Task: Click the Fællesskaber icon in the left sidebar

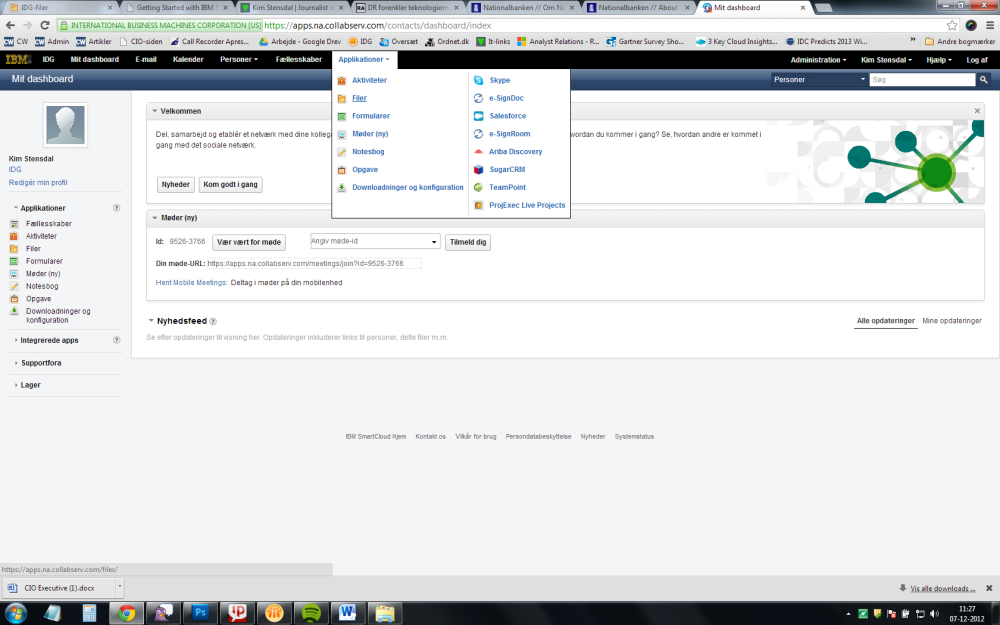Action: pos(14,224)
